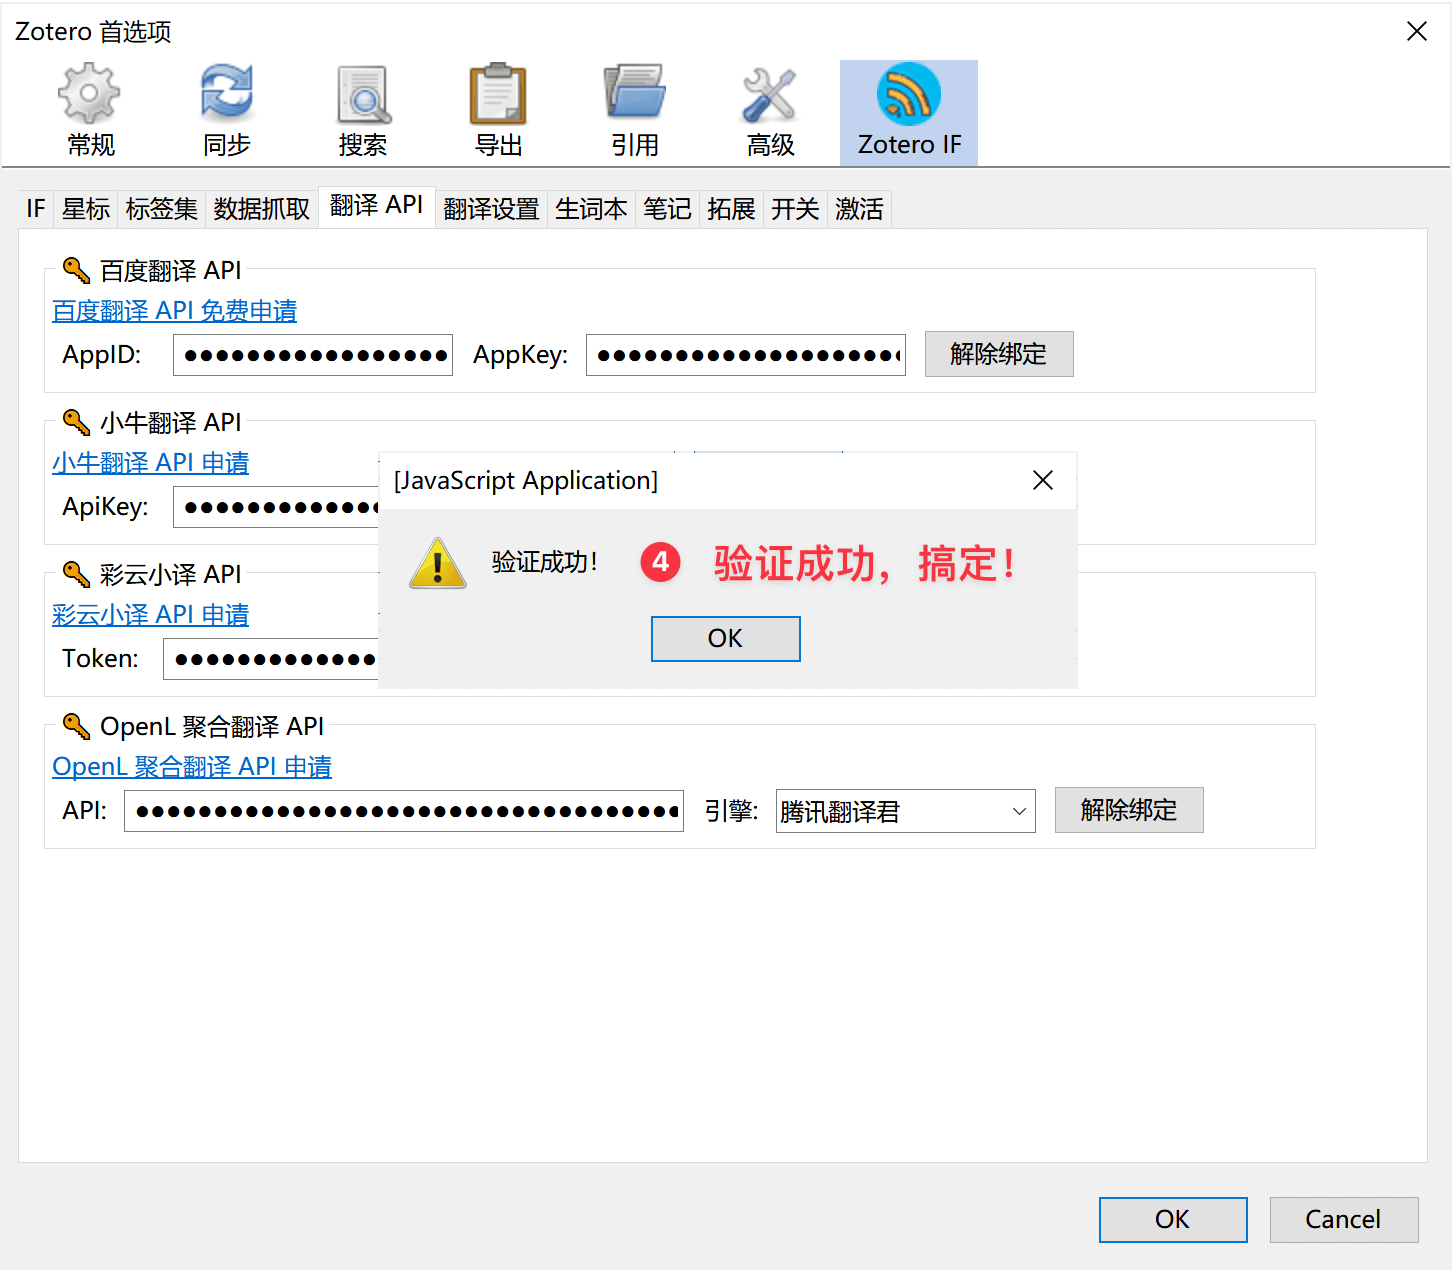Open the 笔记 tab
Viewport: 1452px width, 1271px height.
click(x=667, y=209)
